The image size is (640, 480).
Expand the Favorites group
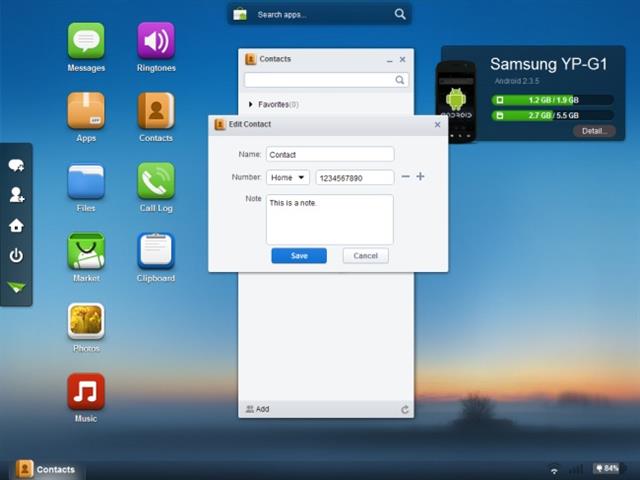click(x=251, y=104)
